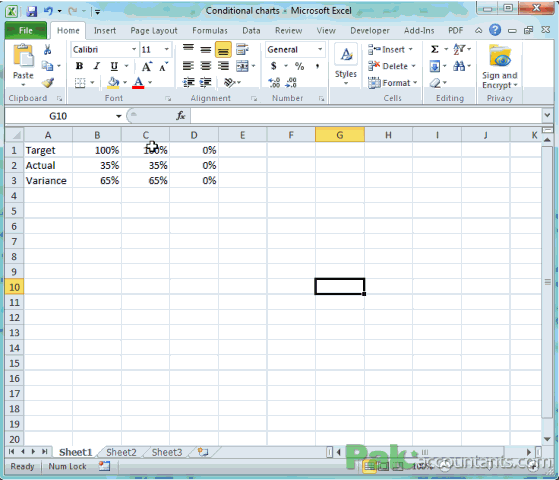Click the Insert Function fx icon
559x480 pixels.
(181, 116)
